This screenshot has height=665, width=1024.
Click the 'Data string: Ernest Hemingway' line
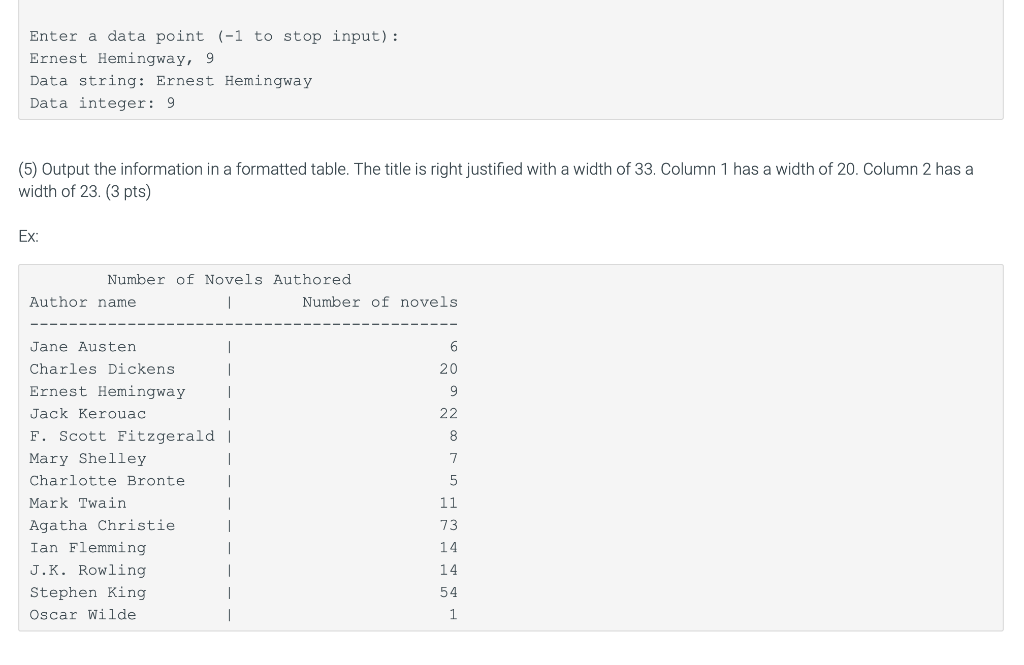point(170,81)
